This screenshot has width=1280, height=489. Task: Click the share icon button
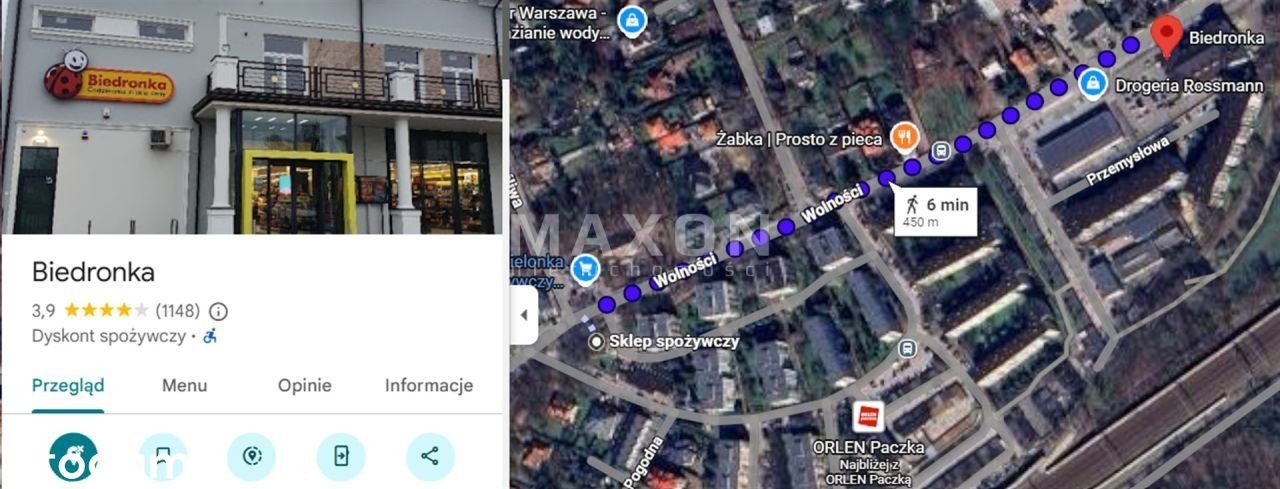pos(430,457)
